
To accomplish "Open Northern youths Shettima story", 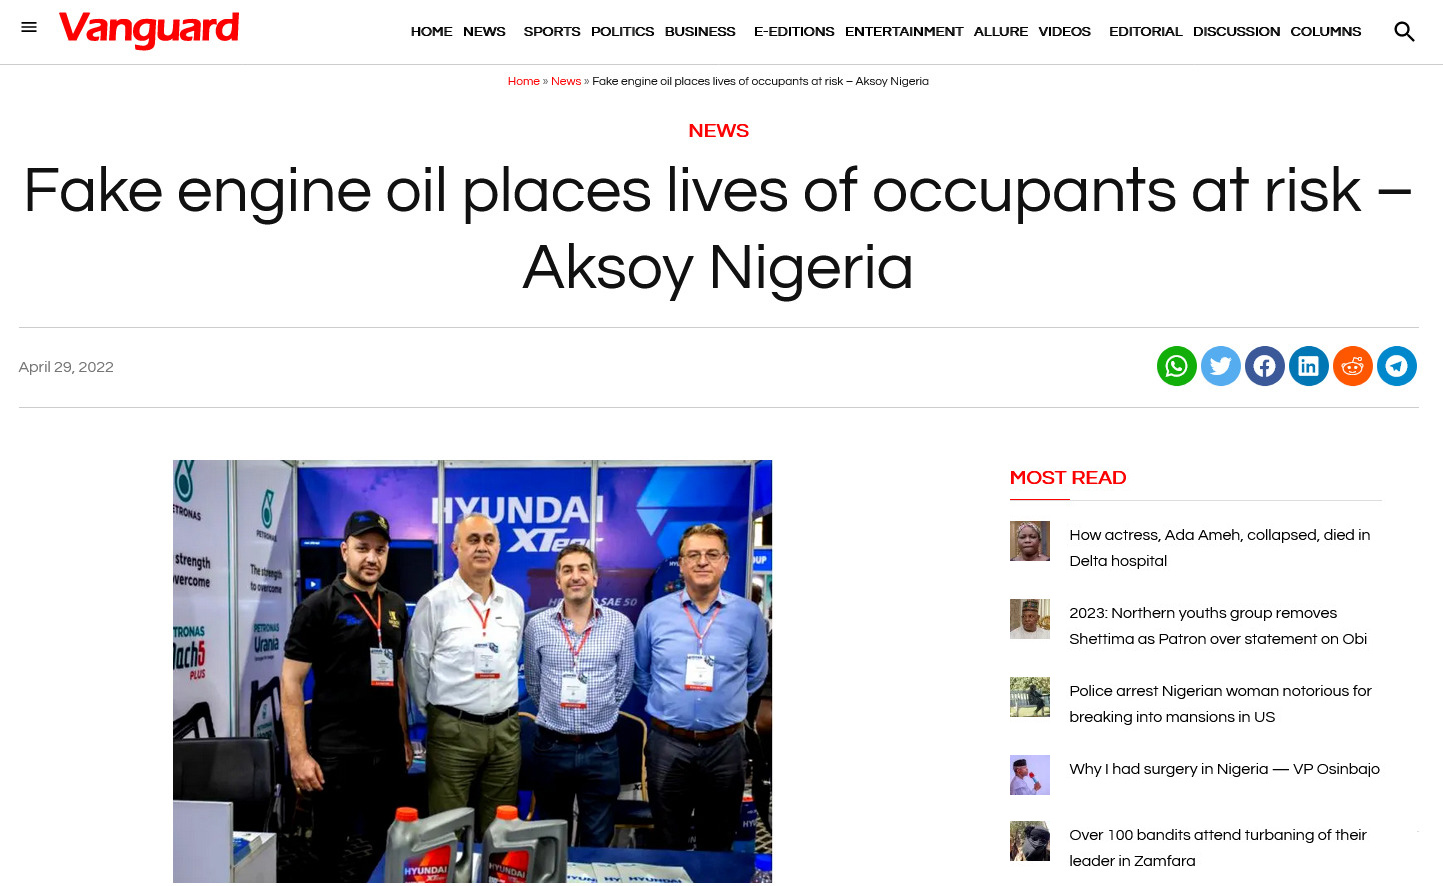I will (1218, 626).
